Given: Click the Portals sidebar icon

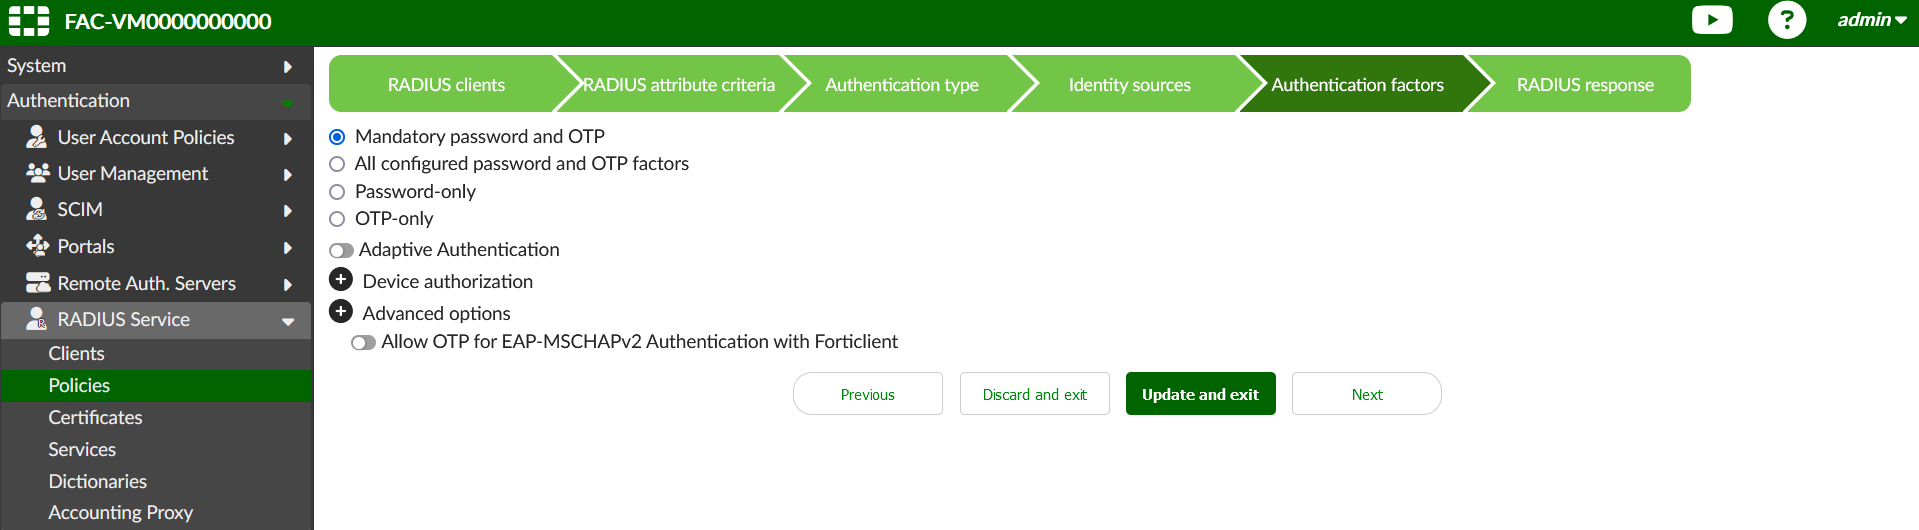Looking at the screenshot, I should point(38,246).
